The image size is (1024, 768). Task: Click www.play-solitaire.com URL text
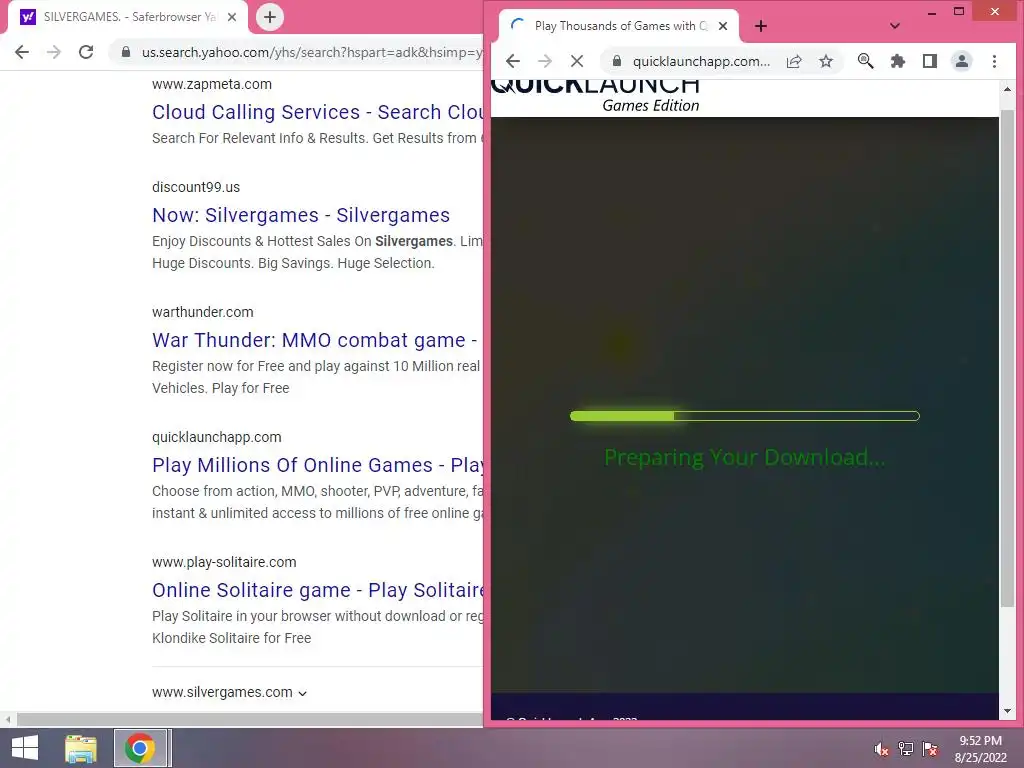point(224,562)
